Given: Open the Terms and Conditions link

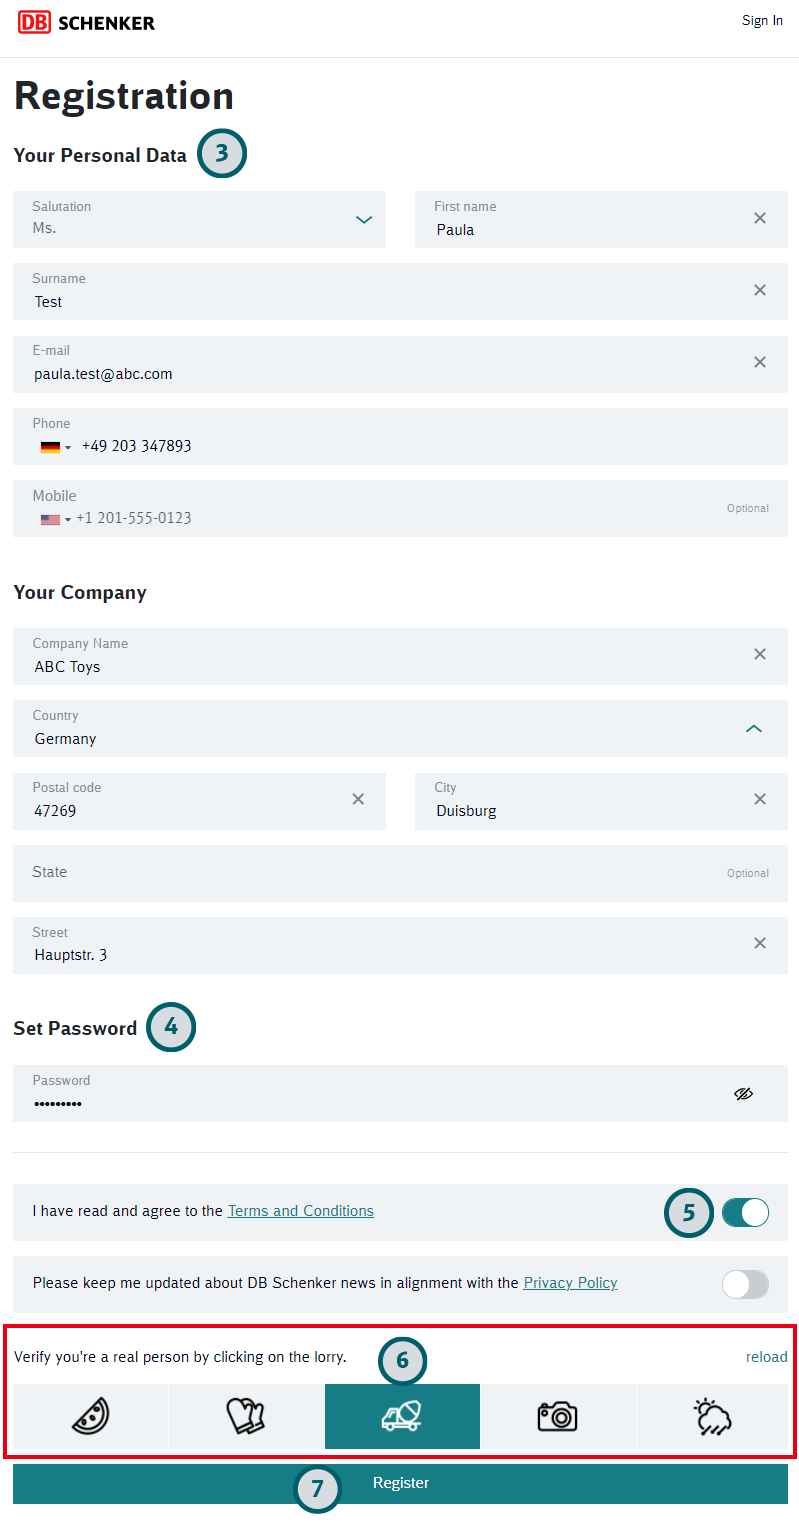Looking at the screenshot, I should (301, 1211).
